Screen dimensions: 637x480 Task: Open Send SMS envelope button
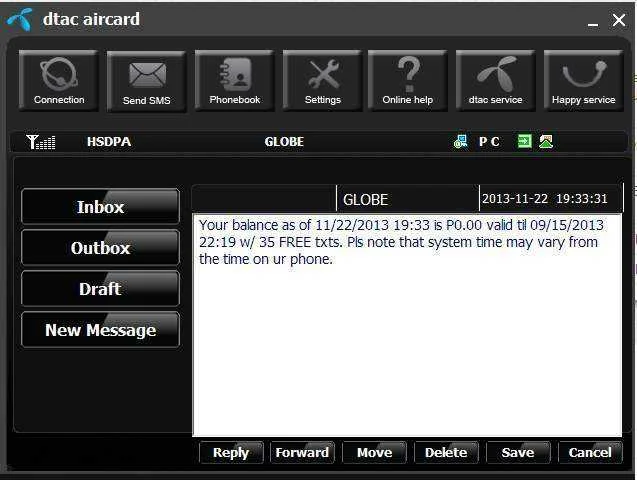[x=147, y=81]
